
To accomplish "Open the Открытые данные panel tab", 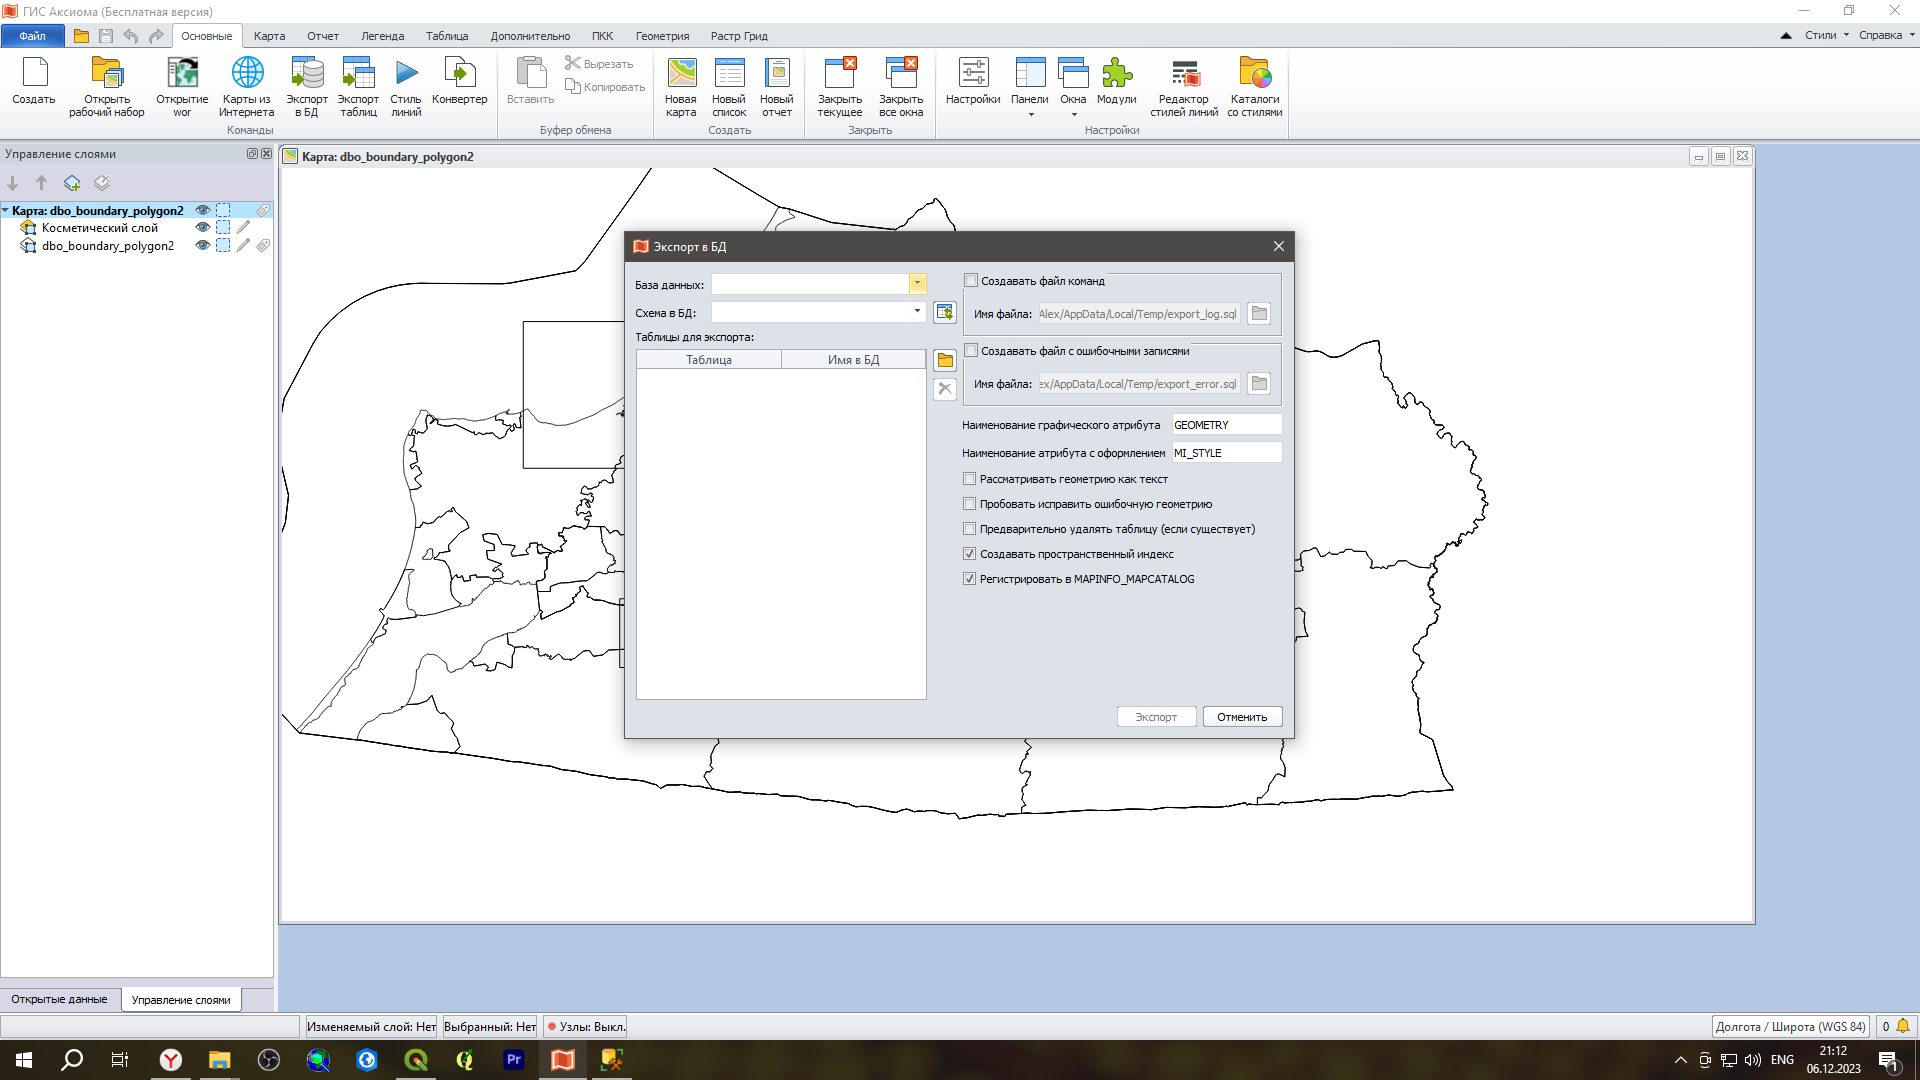I will tap(60, 999).
